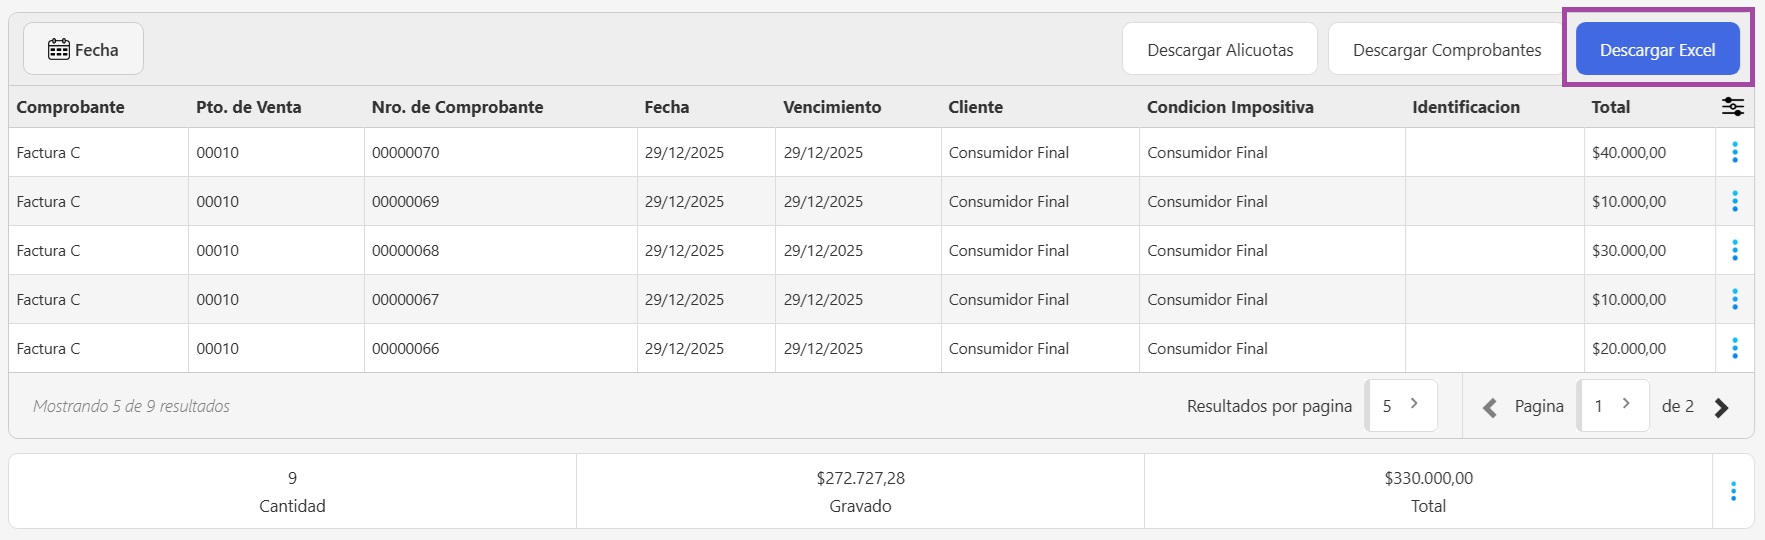Sort by Total column header

point(1610,107)
